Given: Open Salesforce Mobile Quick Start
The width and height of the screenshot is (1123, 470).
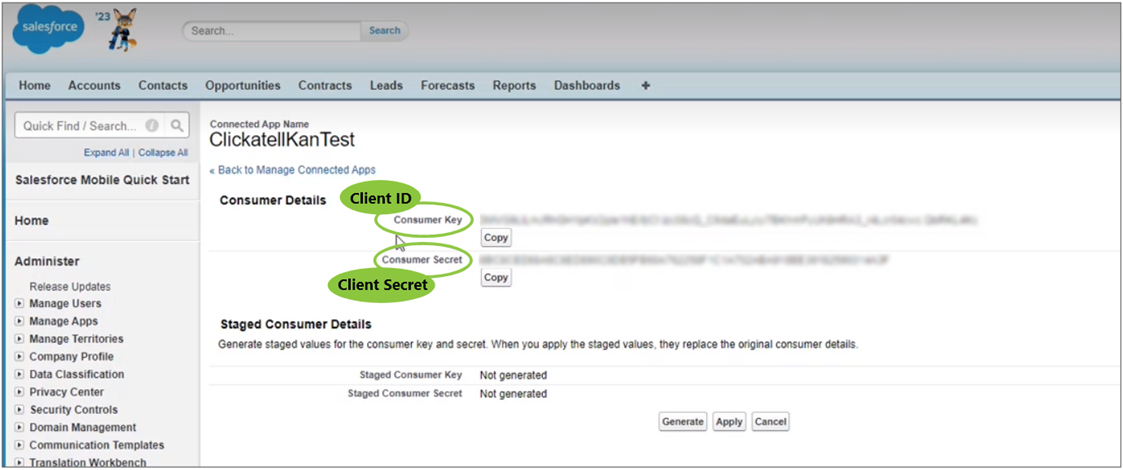Looking at the screenshot, I should click(102, 180).
